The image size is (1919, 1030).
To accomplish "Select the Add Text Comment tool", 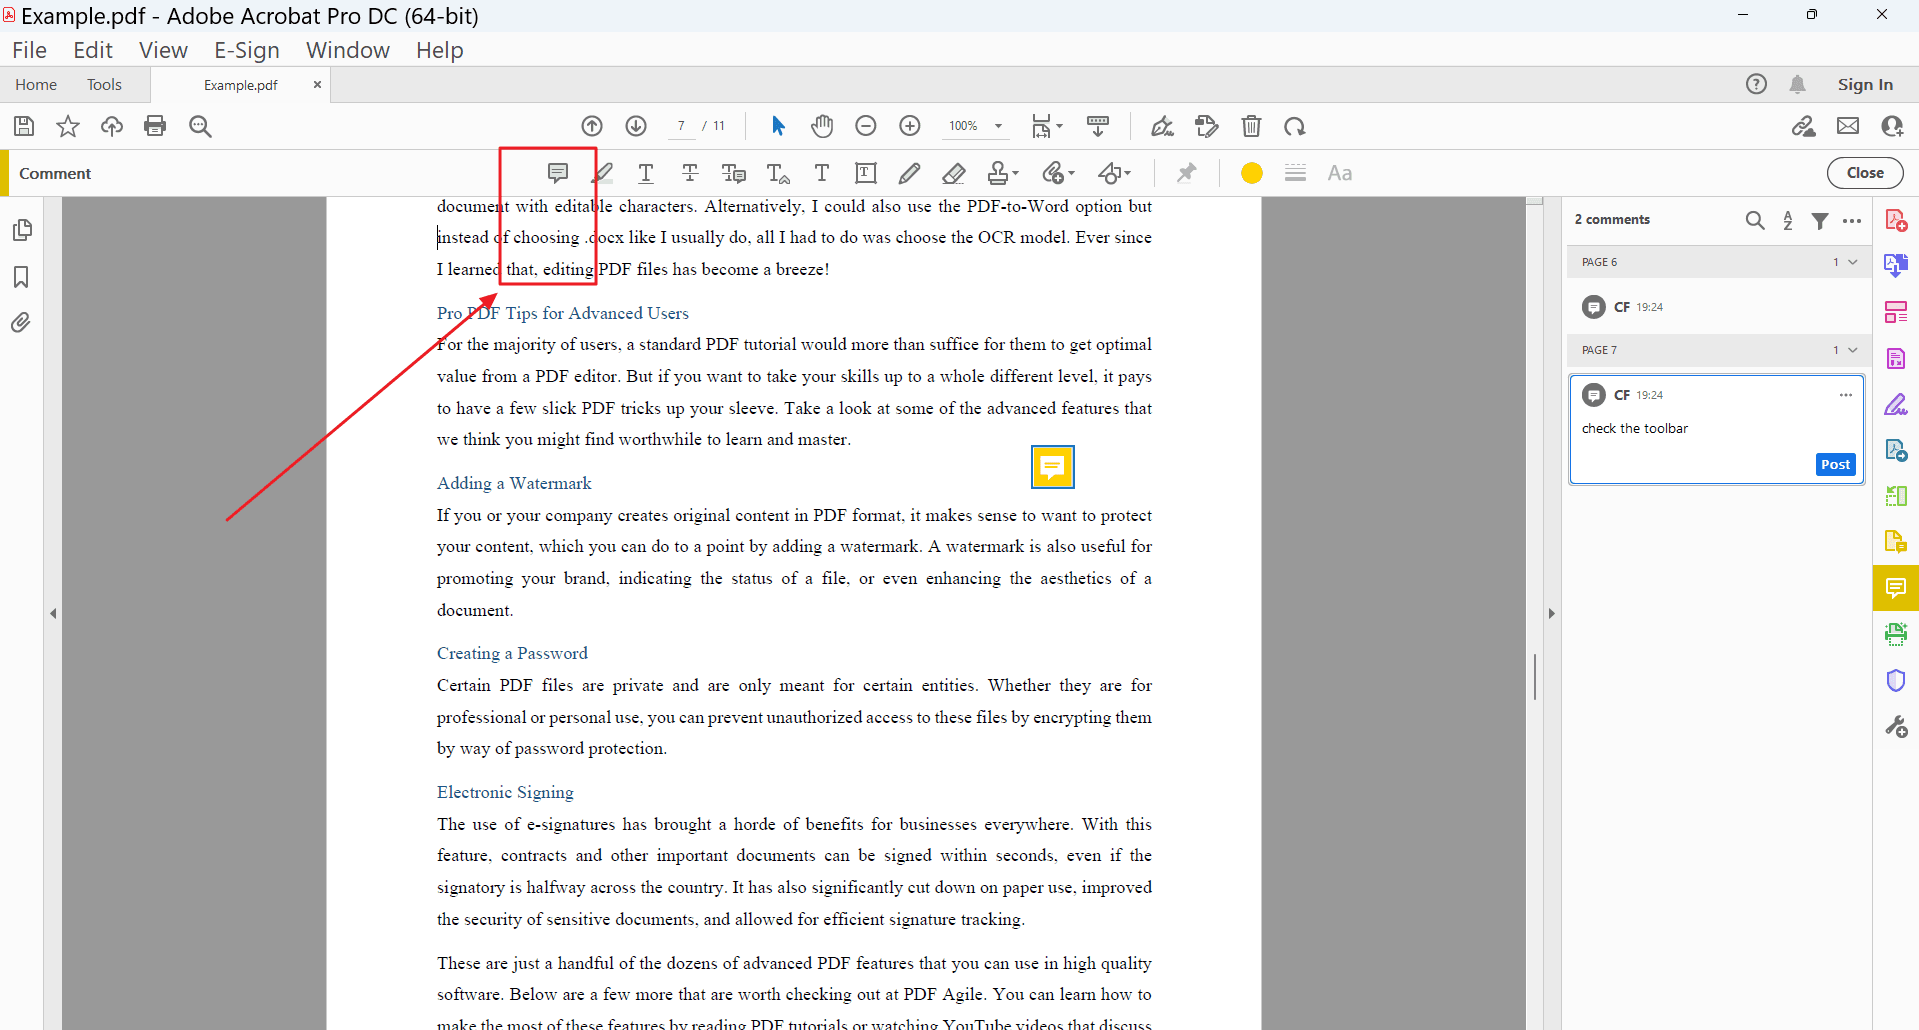I will coord(822,173).
